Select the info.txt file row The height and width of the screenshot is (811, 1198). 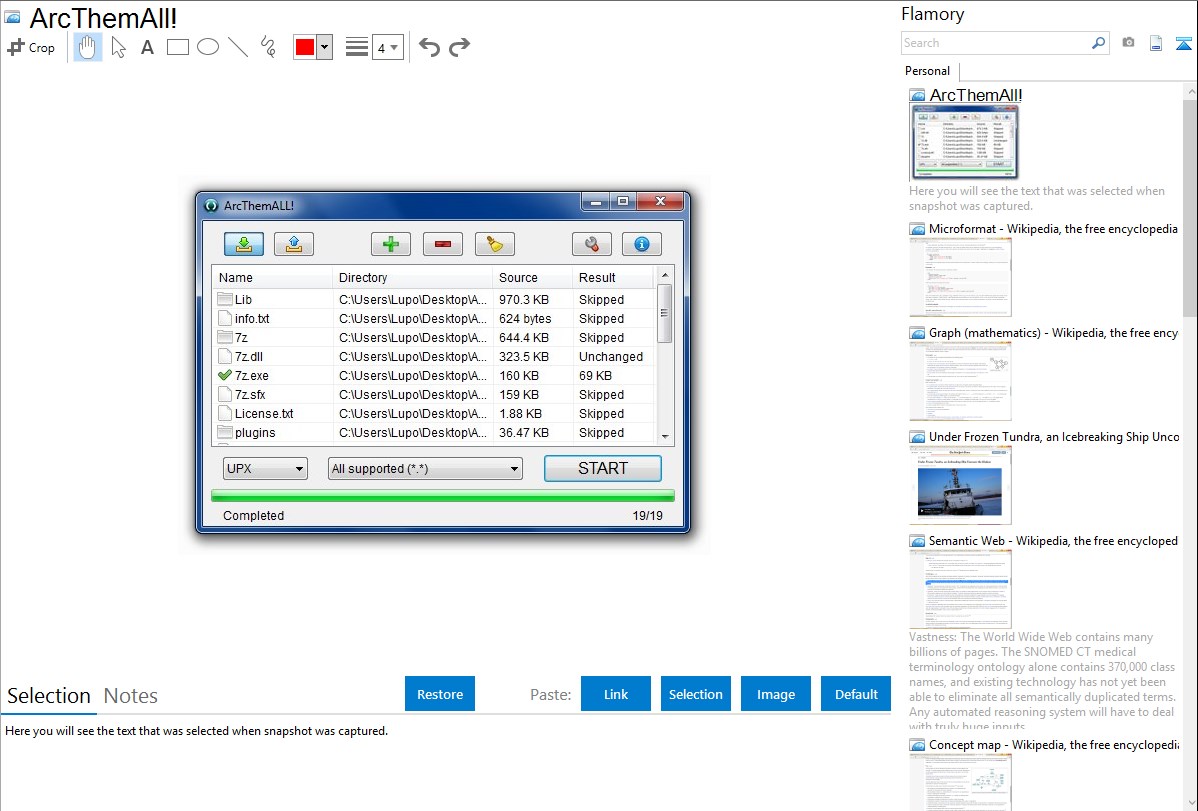pos(434,319)
